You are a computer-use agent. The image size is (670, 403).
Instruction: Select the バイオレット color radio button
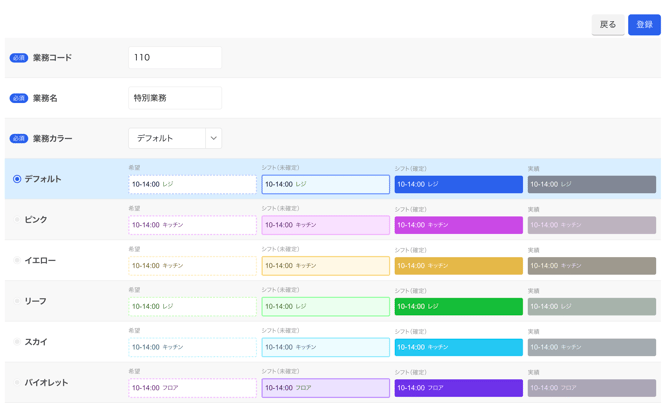pyautogui.click(x=17, y=383)
